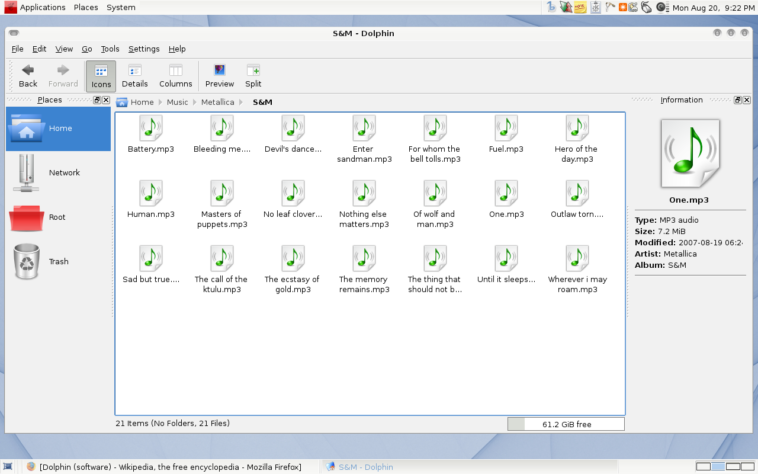
Task: Close the Places panel
Action: [x=106, y=100]
